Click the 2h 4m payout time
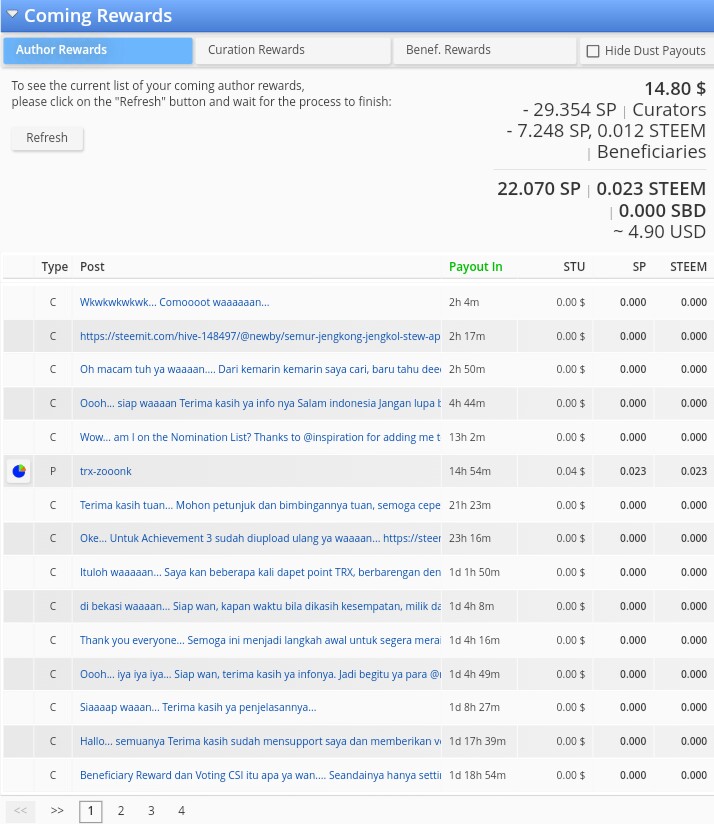The height and width of the screenshot is (824, 714). pos(464,302)
